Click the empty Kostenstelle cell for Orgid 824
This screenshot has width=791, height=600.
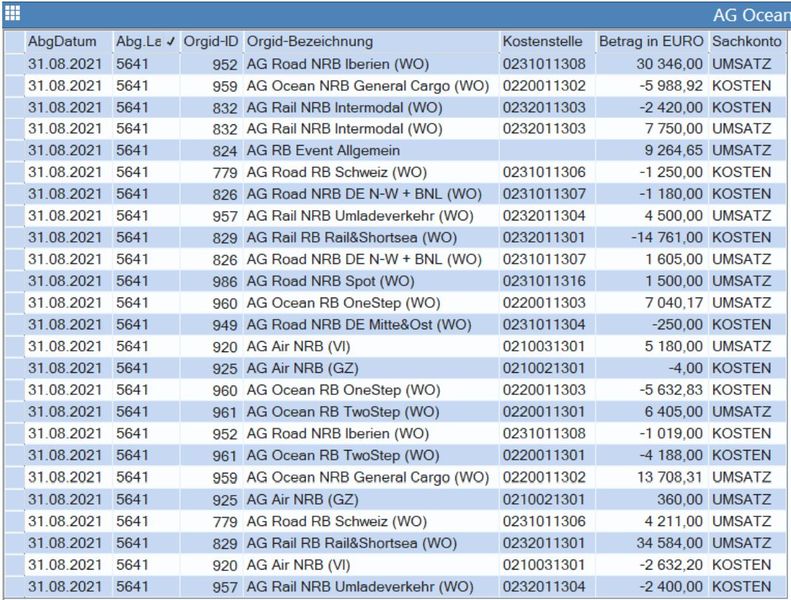pyautogui.click(x=547, y=150)
